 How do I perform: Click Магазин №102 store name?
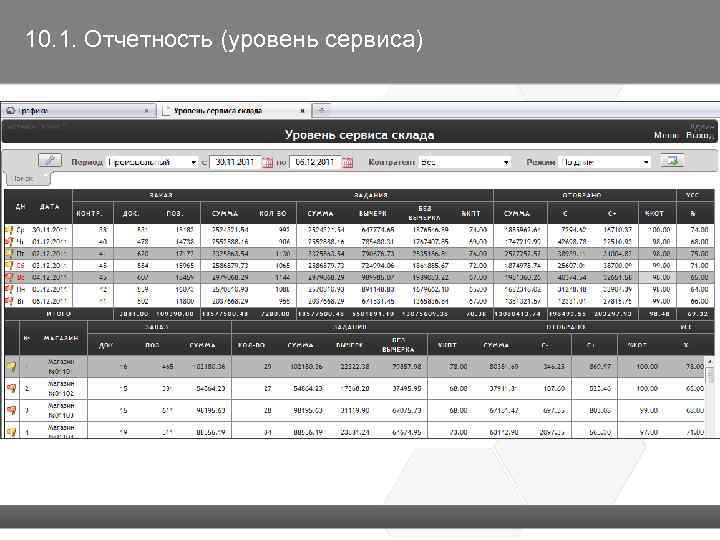(61, 388)
